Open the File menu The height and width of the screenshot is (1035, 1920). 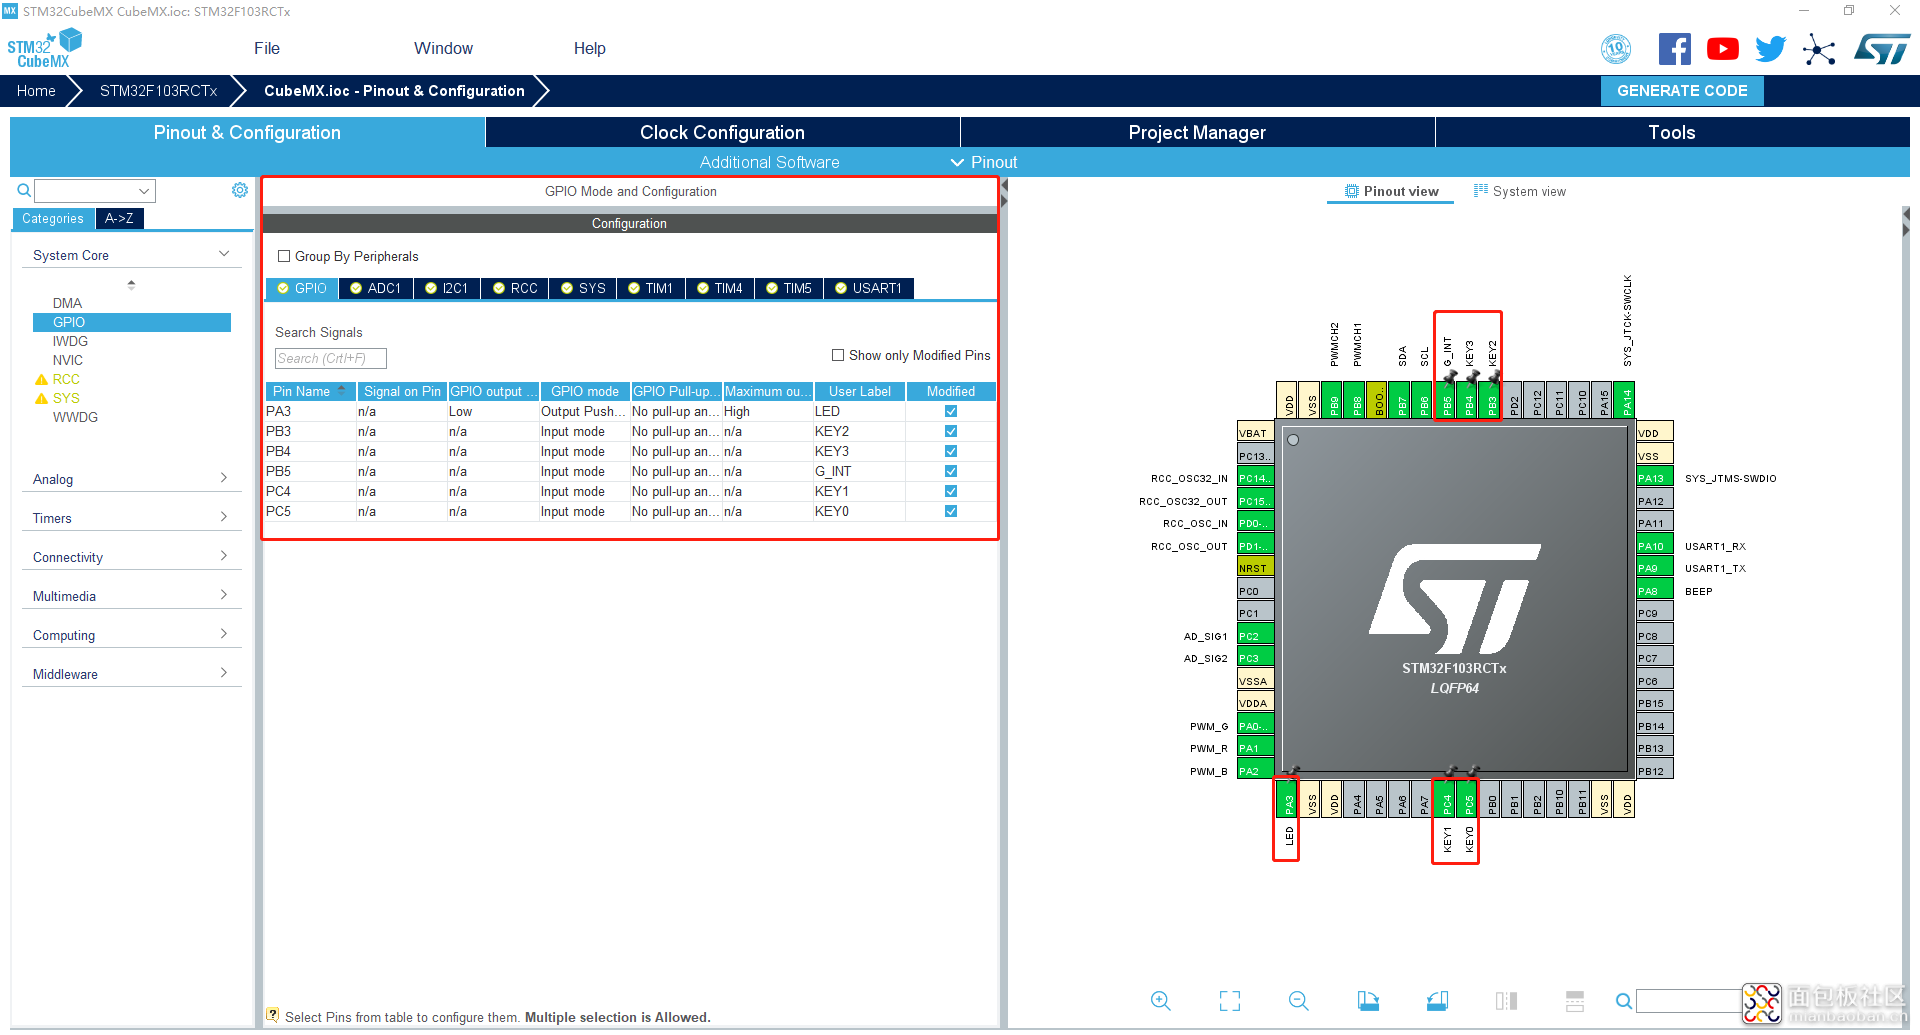[x=267, y=48]
